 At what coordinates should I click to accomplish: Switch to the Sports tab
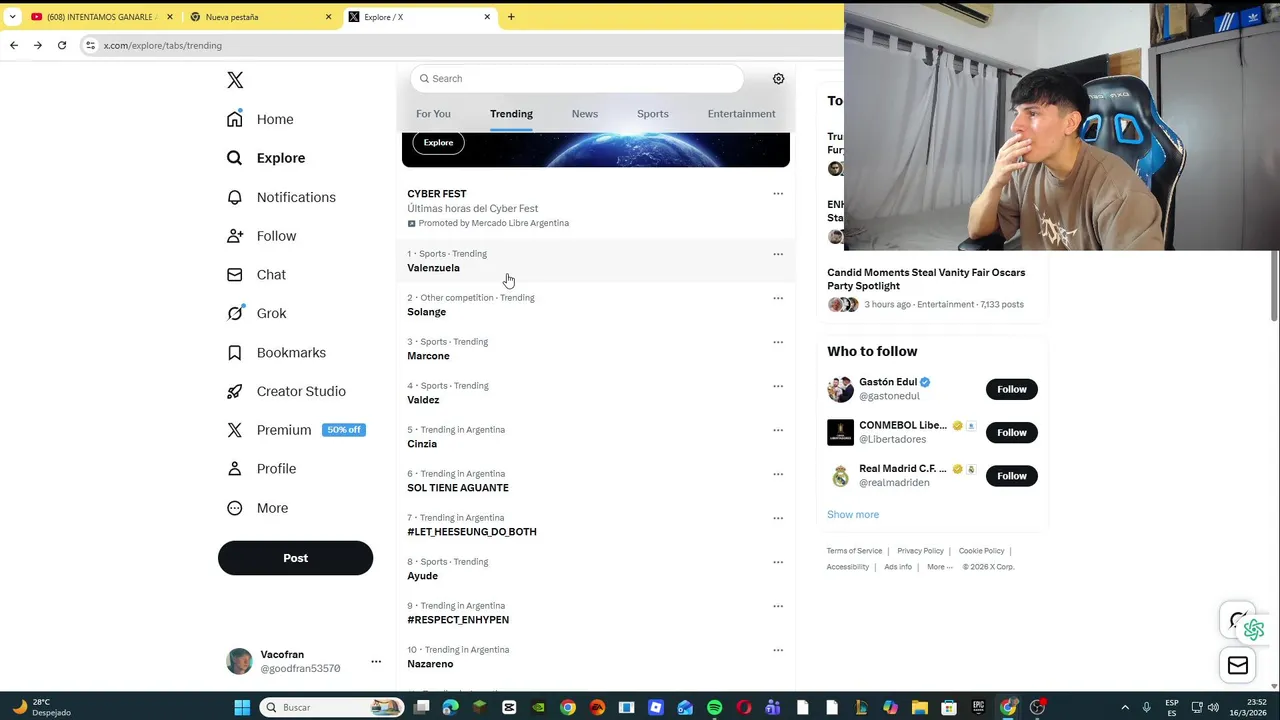[653, 114]
